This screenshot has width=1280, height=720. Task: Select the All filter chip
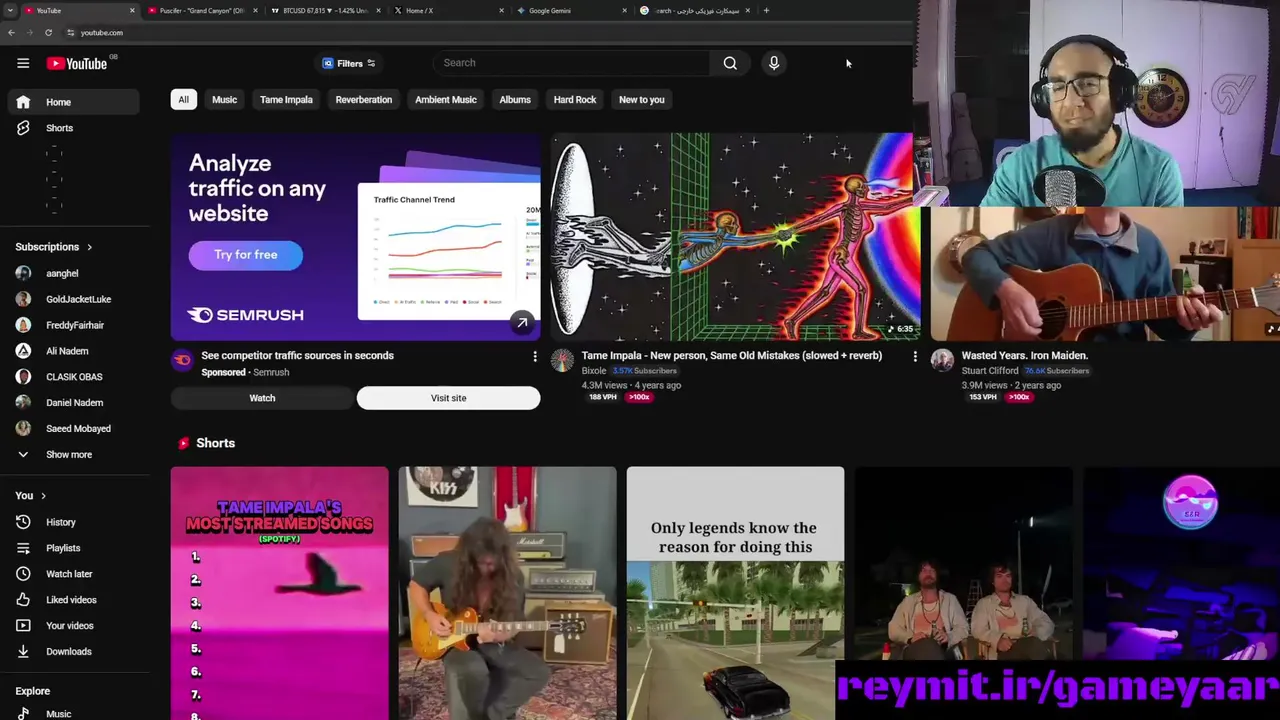pyautogui.click(x=183, y=100)
